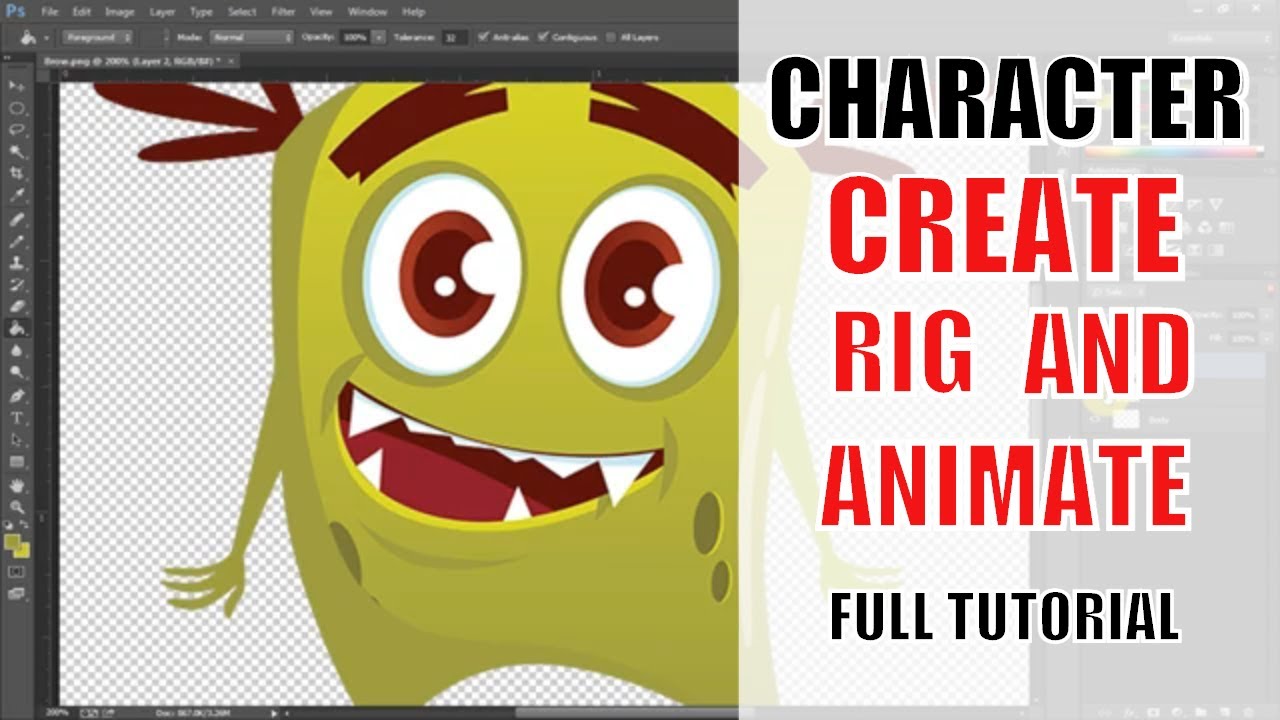Viewport: 1280px width, 720px height.
Task: Select the Dodge tool
Action: [17, 372]
